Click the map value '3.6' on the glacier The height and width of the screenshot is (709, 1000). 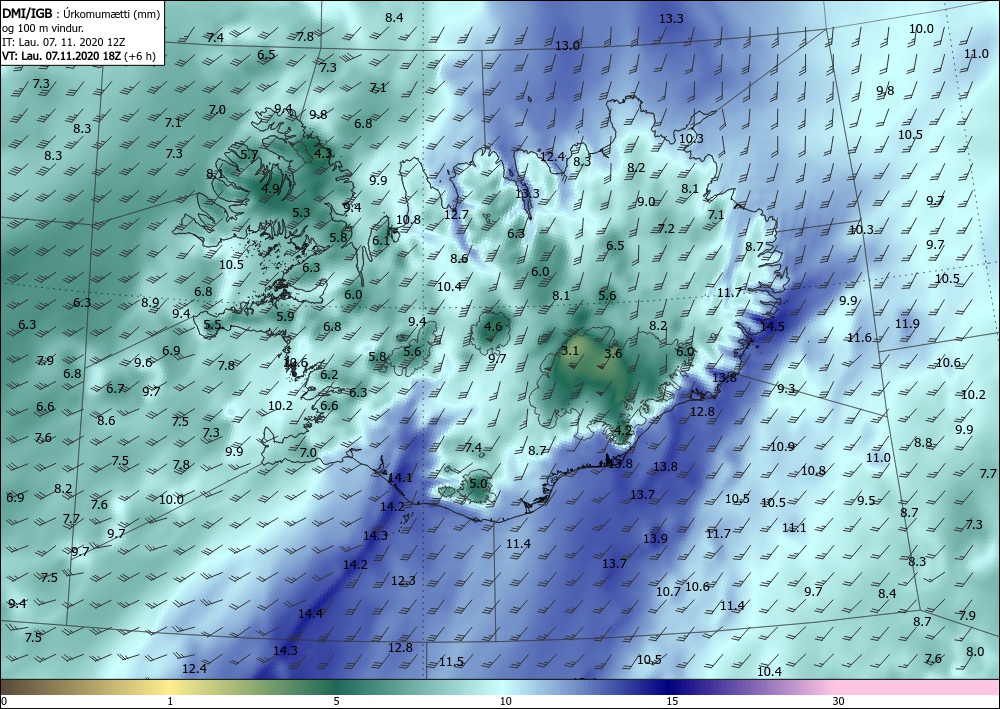614,354
